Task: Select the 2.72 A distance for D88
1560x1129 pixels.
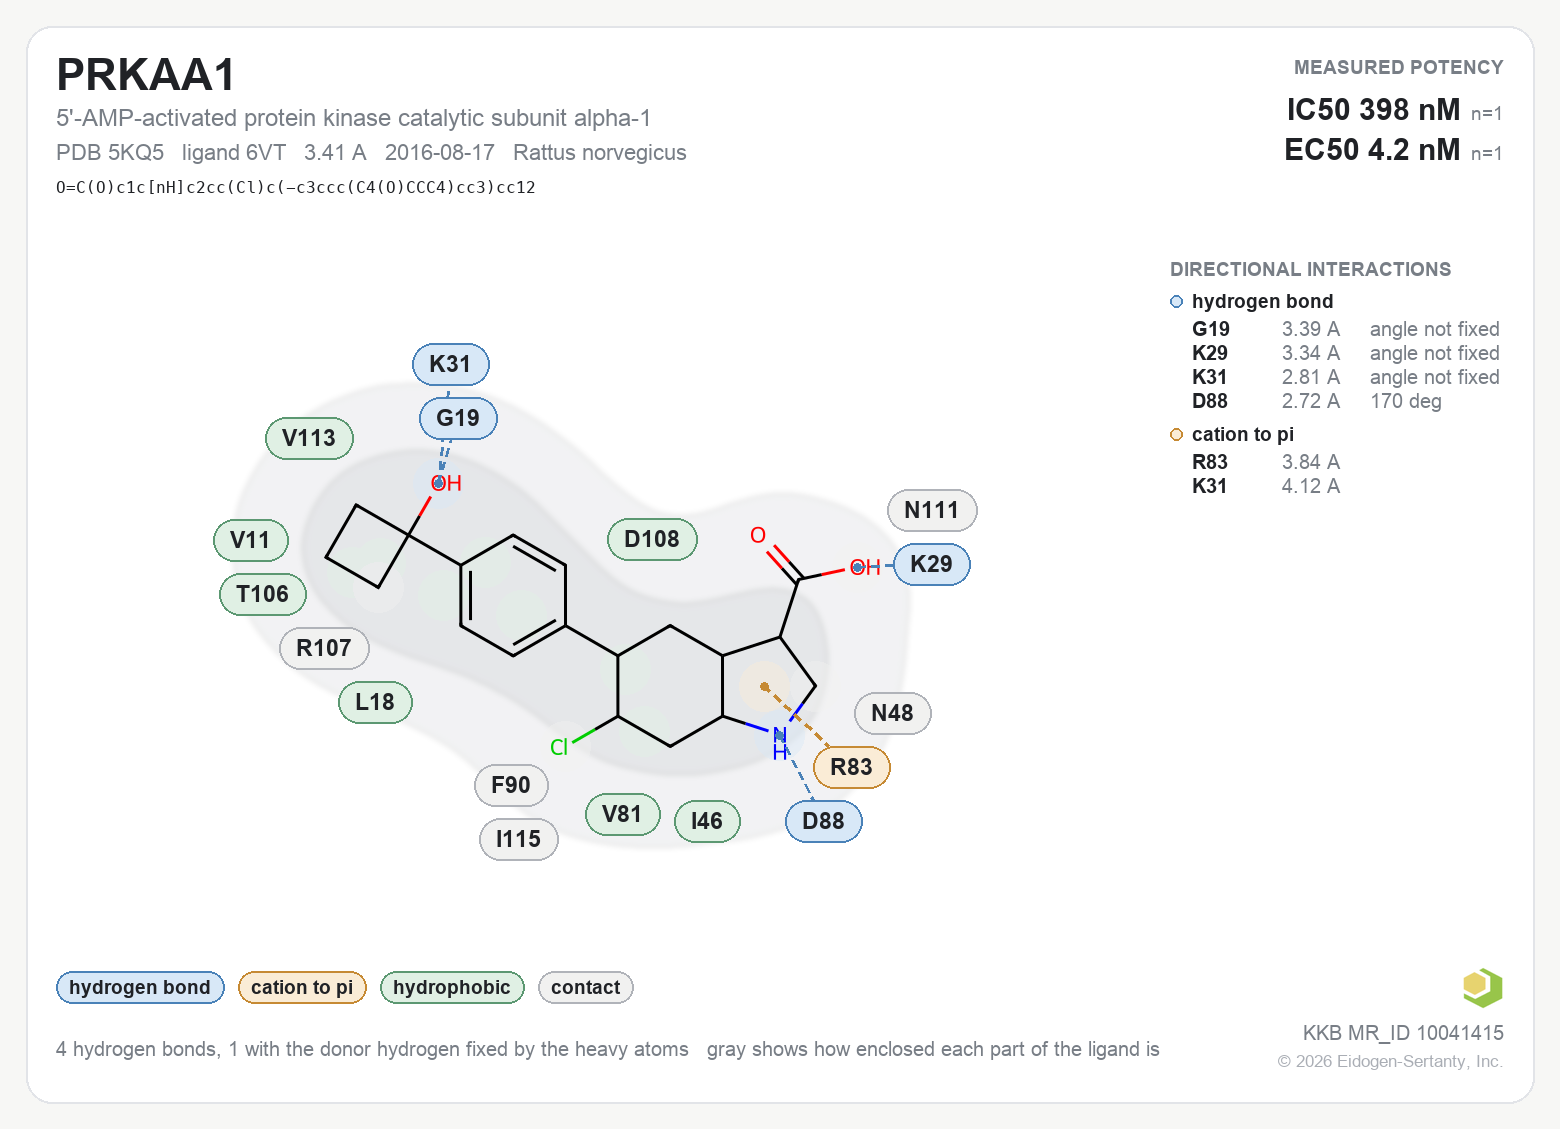Action: pos(1311,402)
